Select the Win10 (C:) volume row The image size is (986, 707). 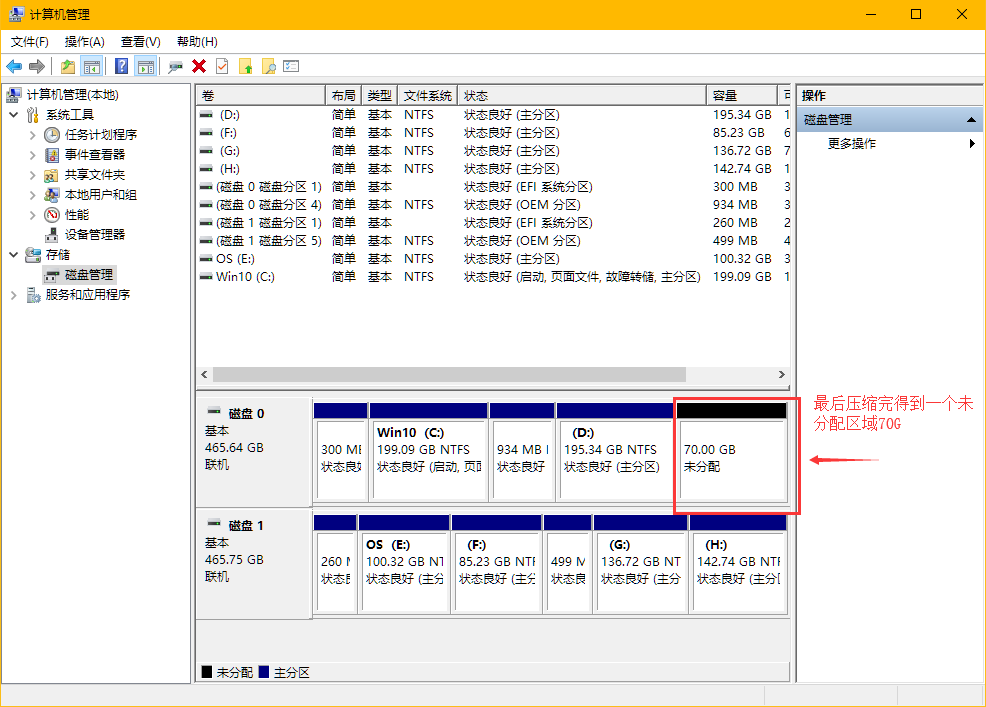493,277
